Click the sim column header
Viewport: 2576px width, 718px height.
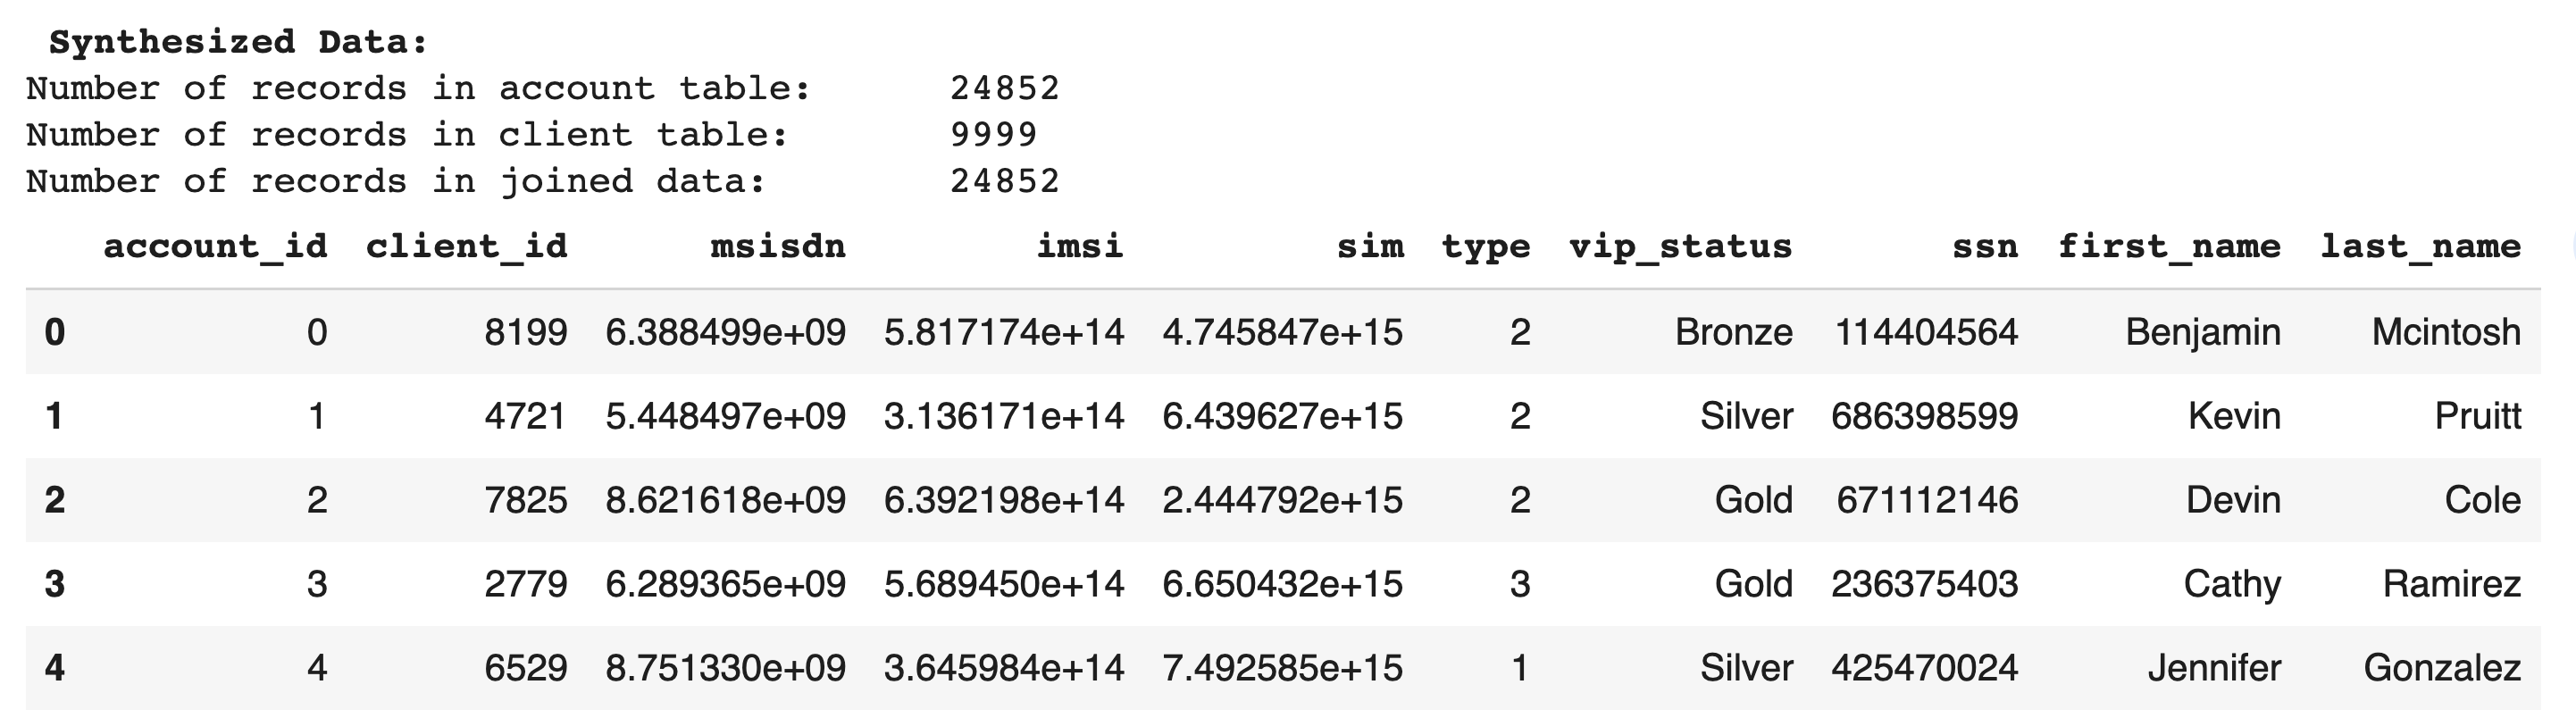(1370, 246)
